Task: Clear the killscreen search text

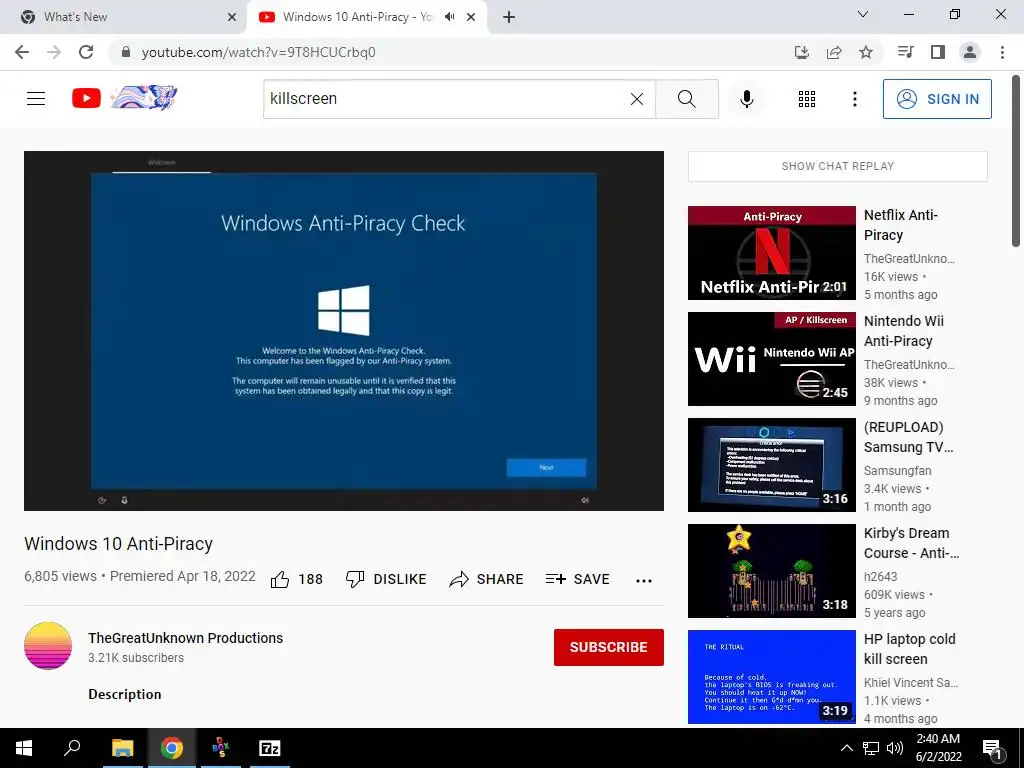Action: 637,99
